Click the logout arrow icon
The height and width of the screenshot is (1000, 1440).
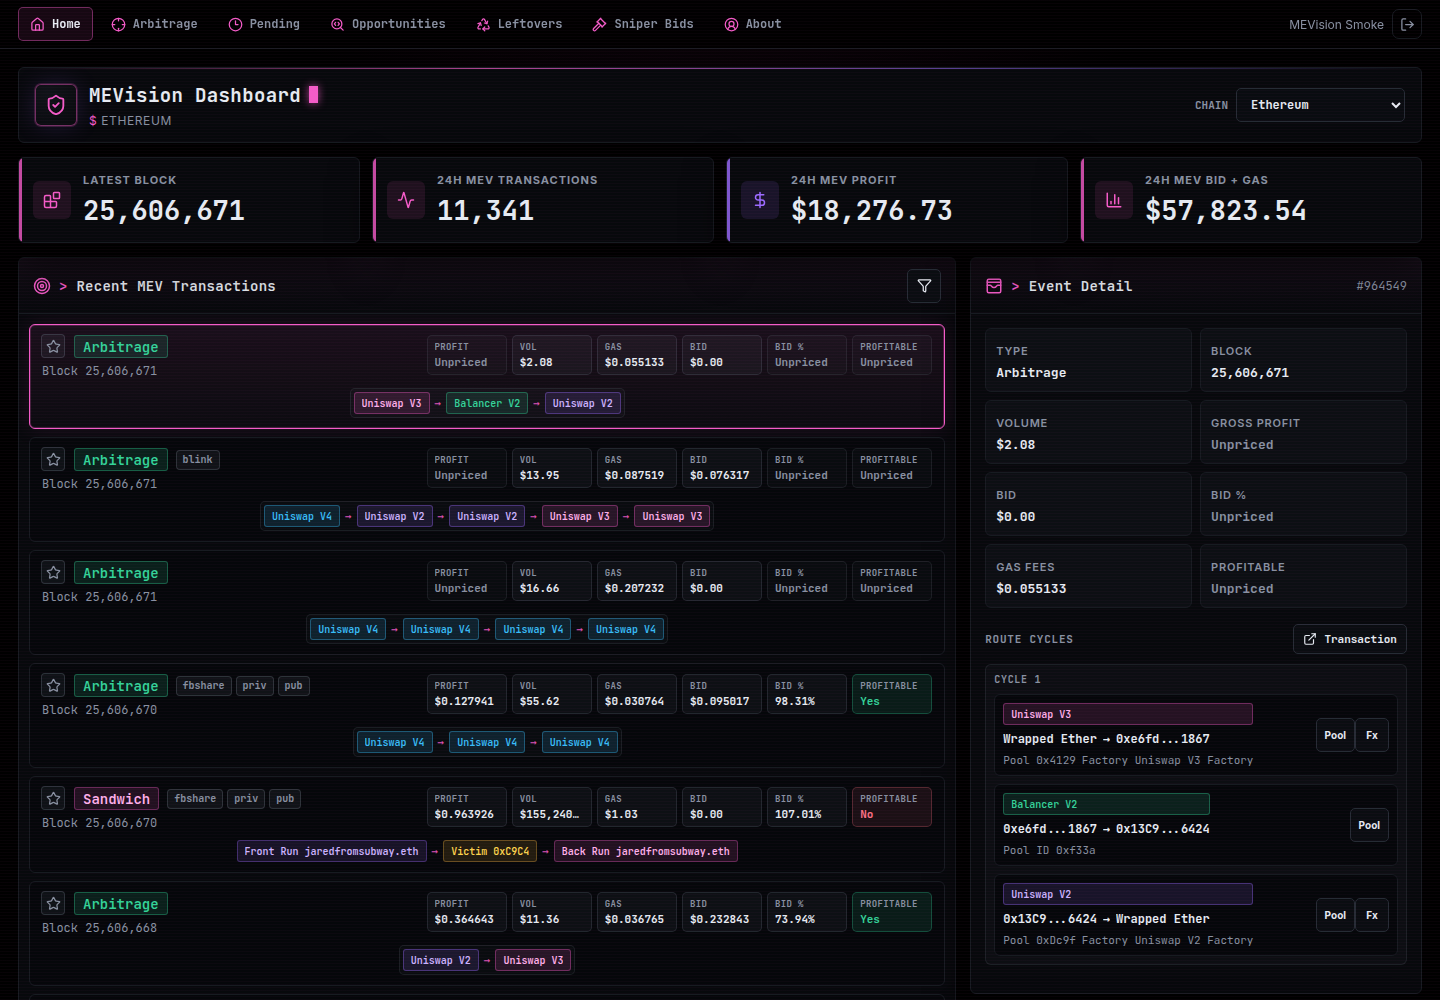coord(1407,24)
